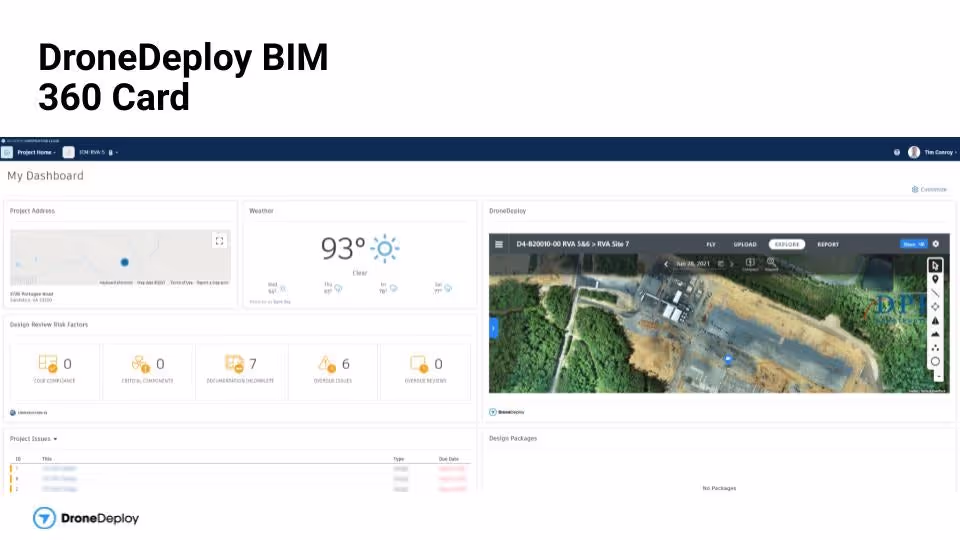960x540 pixels.
Task: Open the Code Compliance risk card
Action: tap(55, 370)
